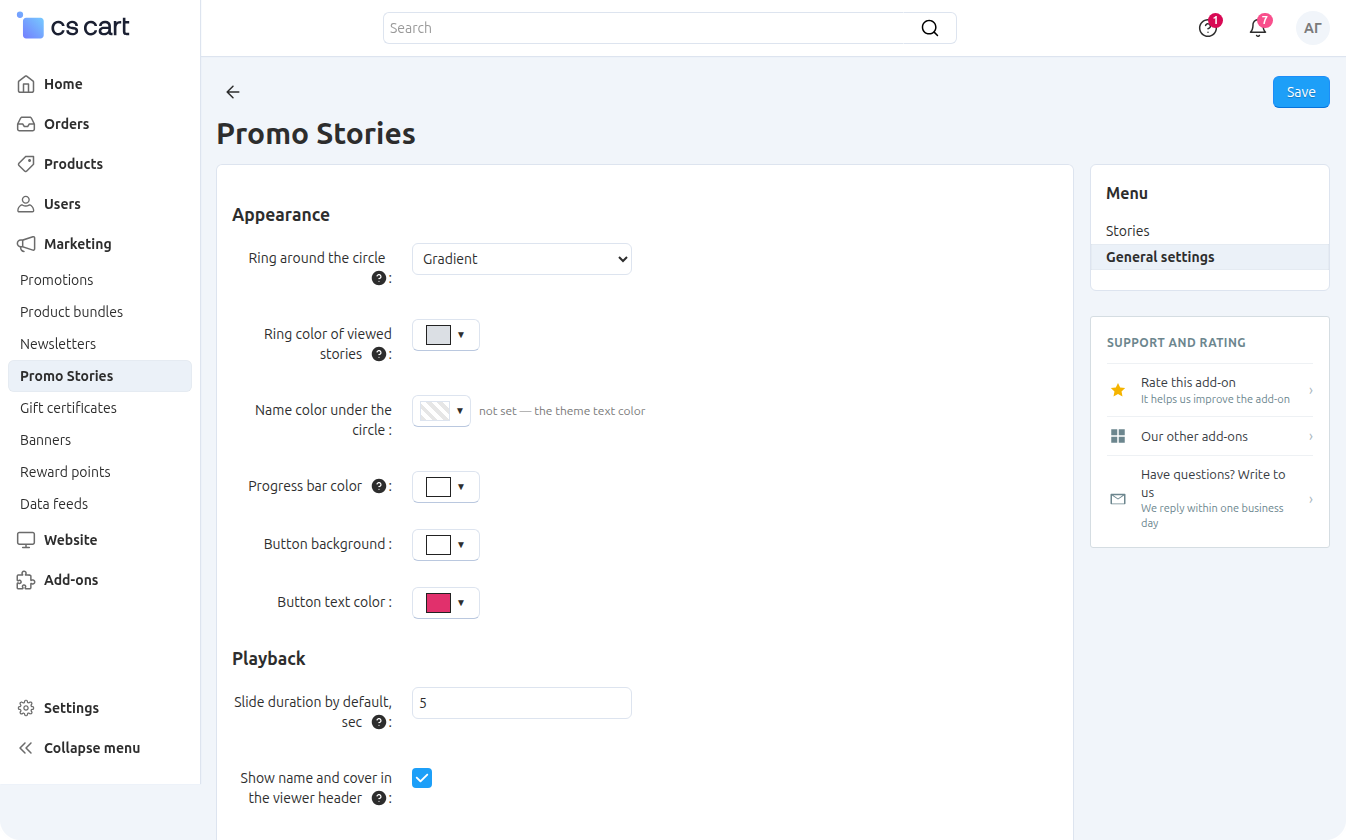Click the pink Button text color swatch
Screen dimensions: 1346x840
[x=438, y=603]
